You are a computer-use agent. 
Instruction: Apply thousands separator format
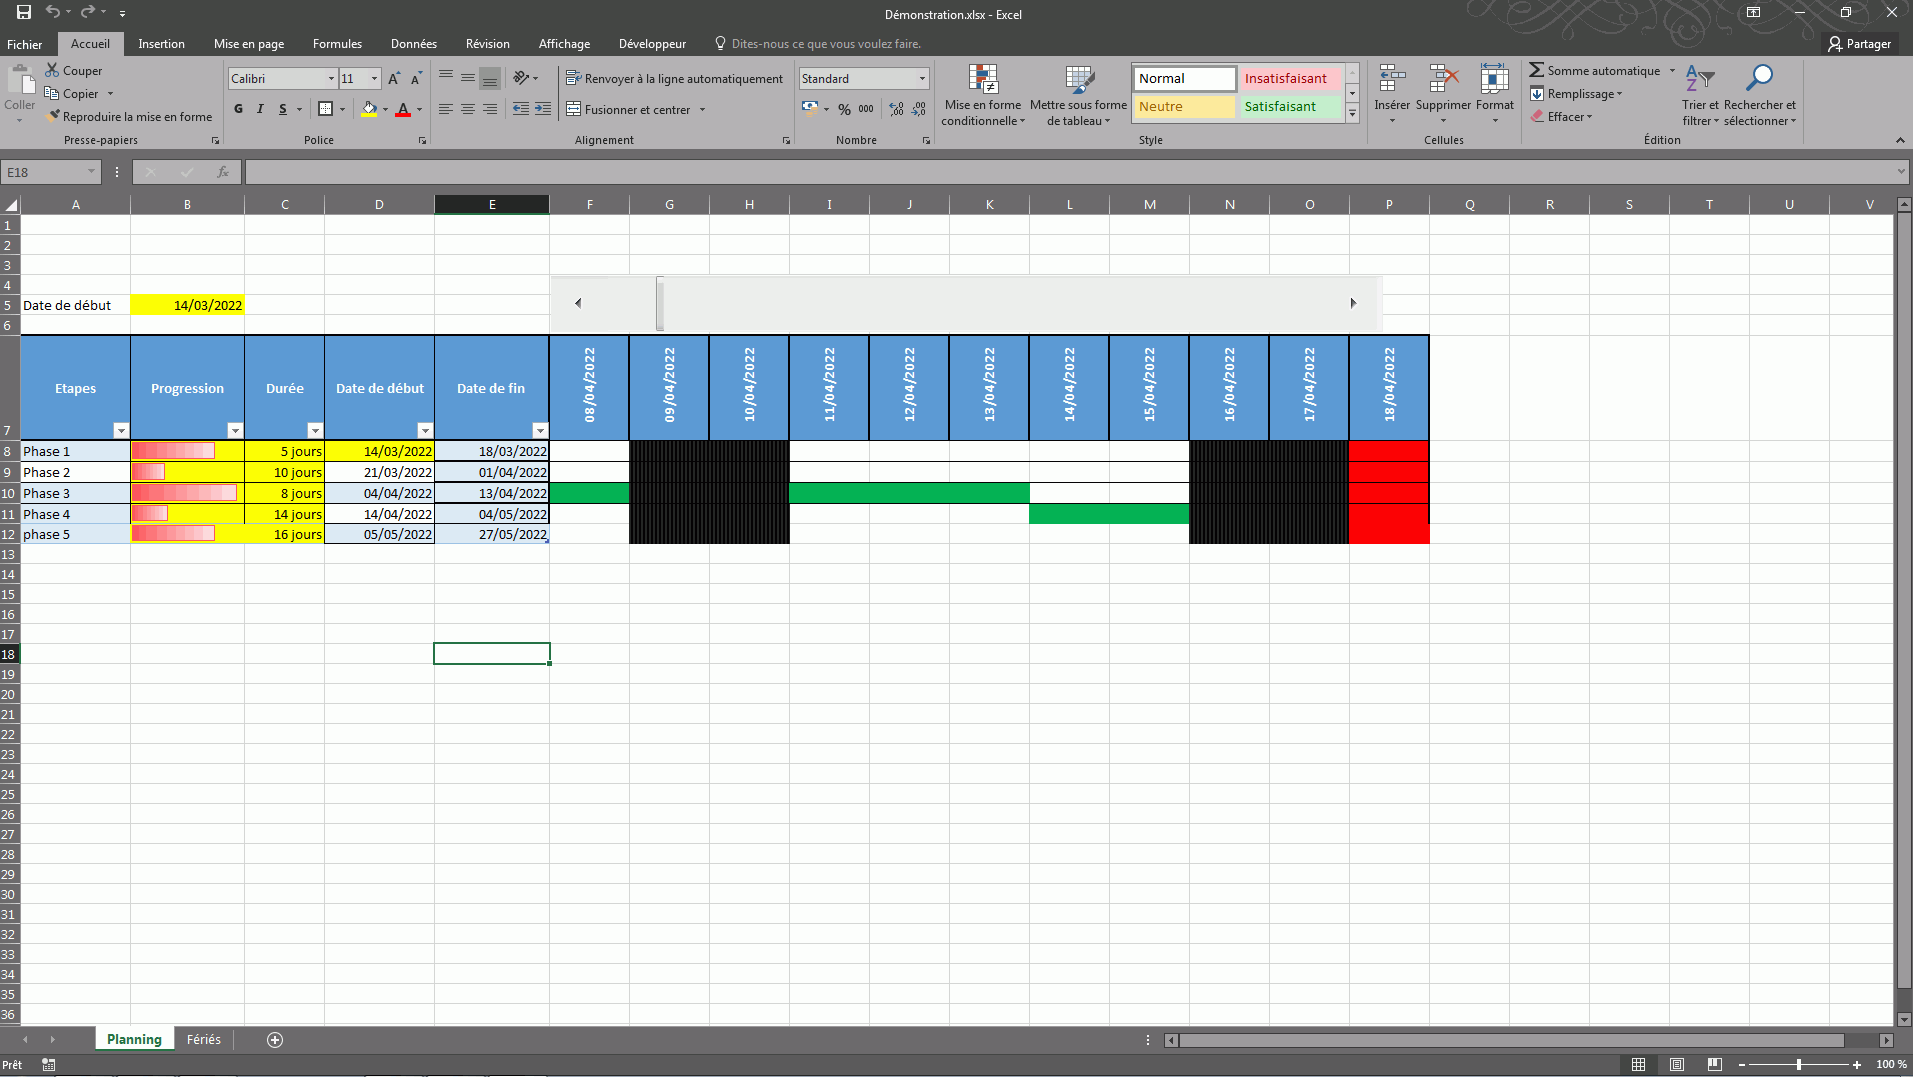[x=866, y=109]
